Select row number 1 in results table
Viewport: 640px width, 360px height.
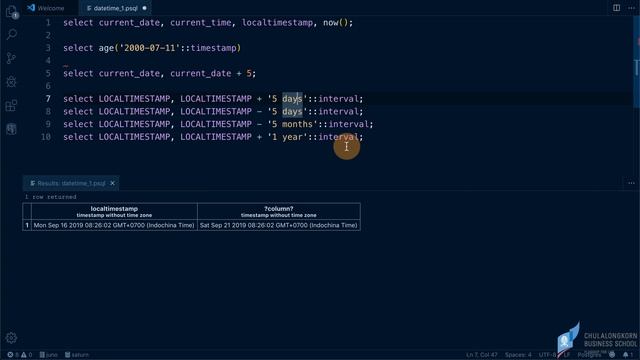pyautogui.click(x=27, y=225)
